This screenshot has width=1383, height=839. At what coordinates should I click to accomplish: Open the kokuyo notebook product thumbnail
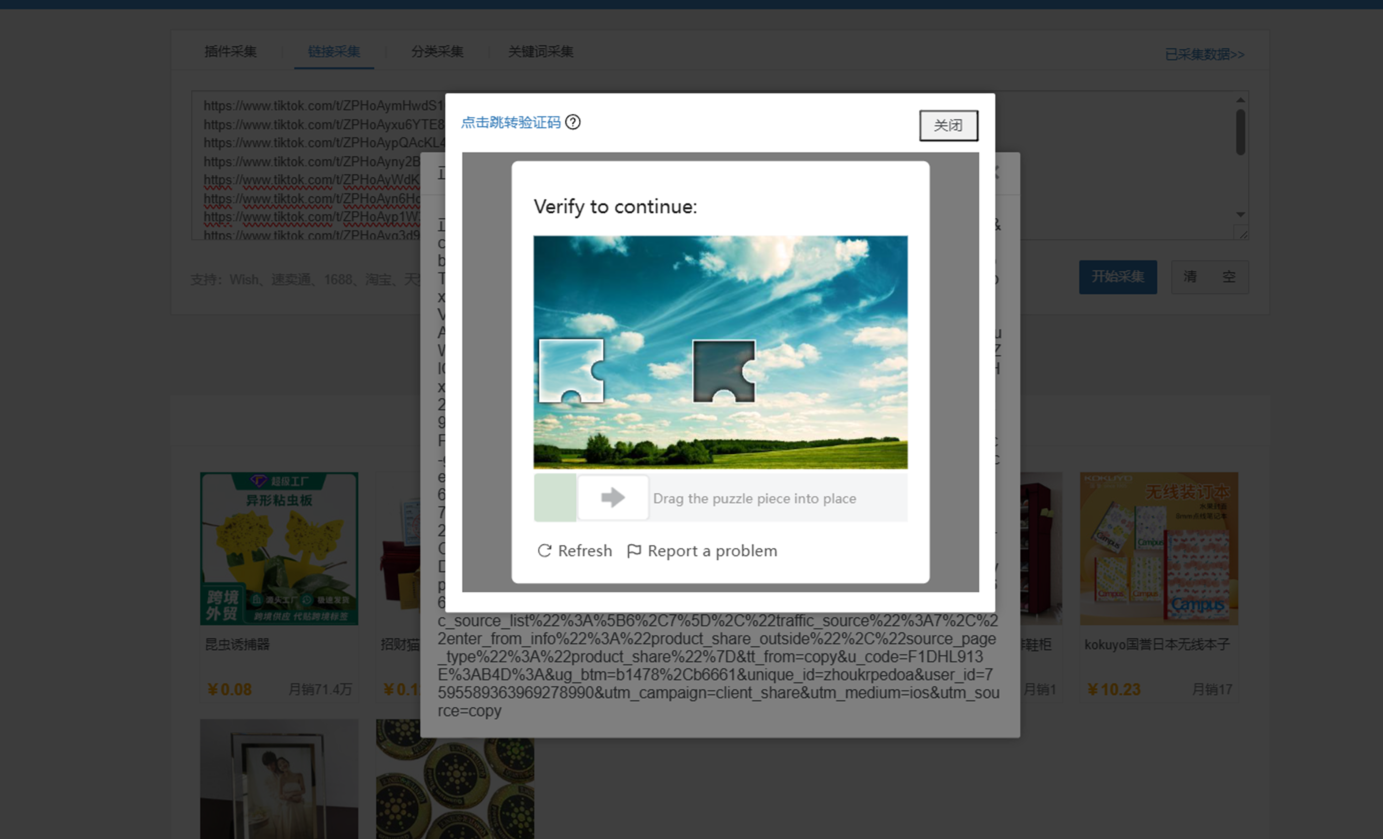tap(1158, 548)
